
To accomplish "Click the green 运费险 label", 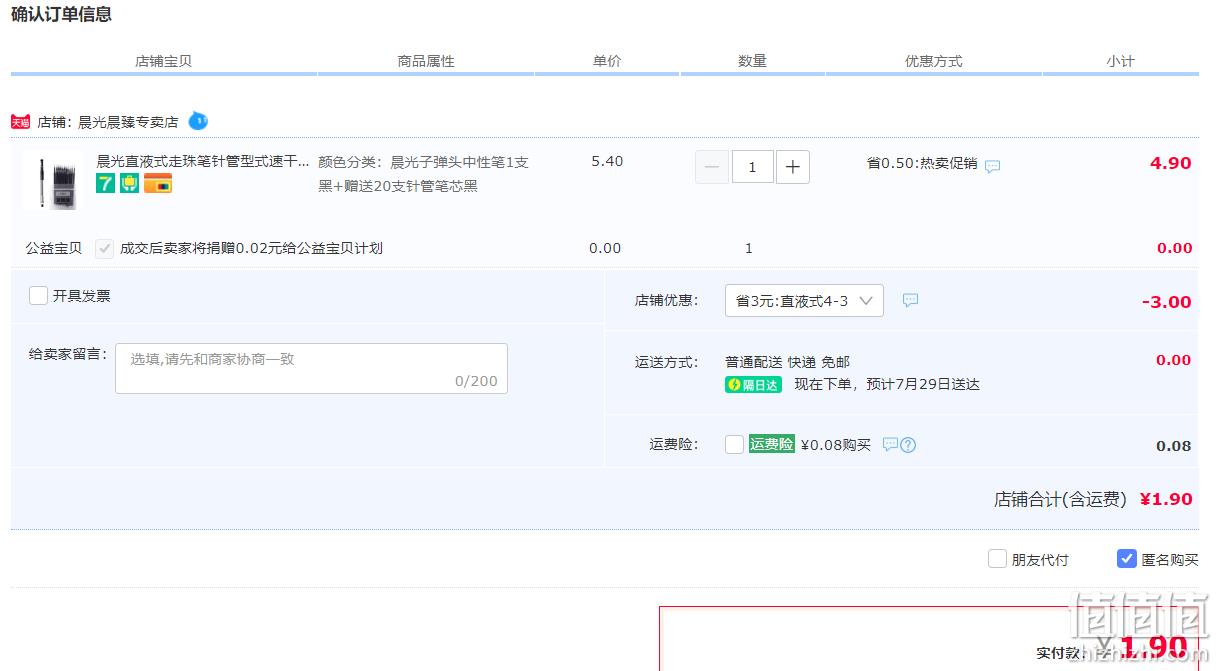I will coord(771,444).
